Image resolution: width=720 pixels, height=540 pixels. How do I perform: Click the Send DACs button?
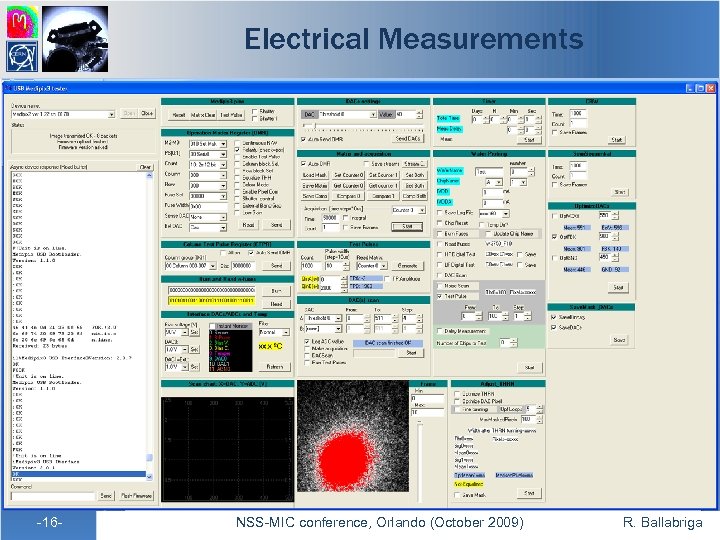(x=408, y=139)
